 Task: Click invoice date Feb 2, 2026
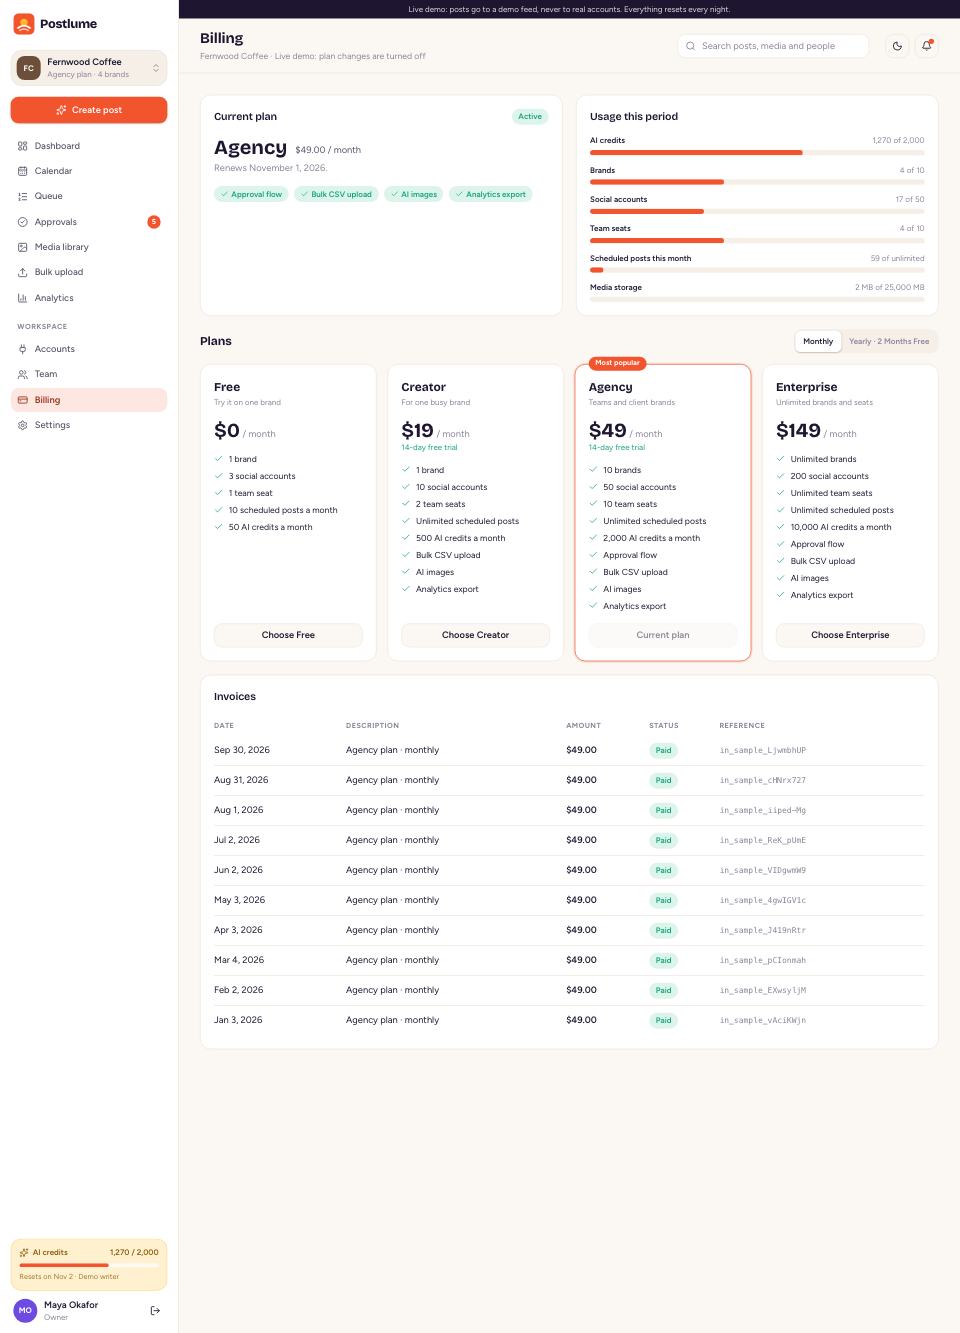(239, 990)
